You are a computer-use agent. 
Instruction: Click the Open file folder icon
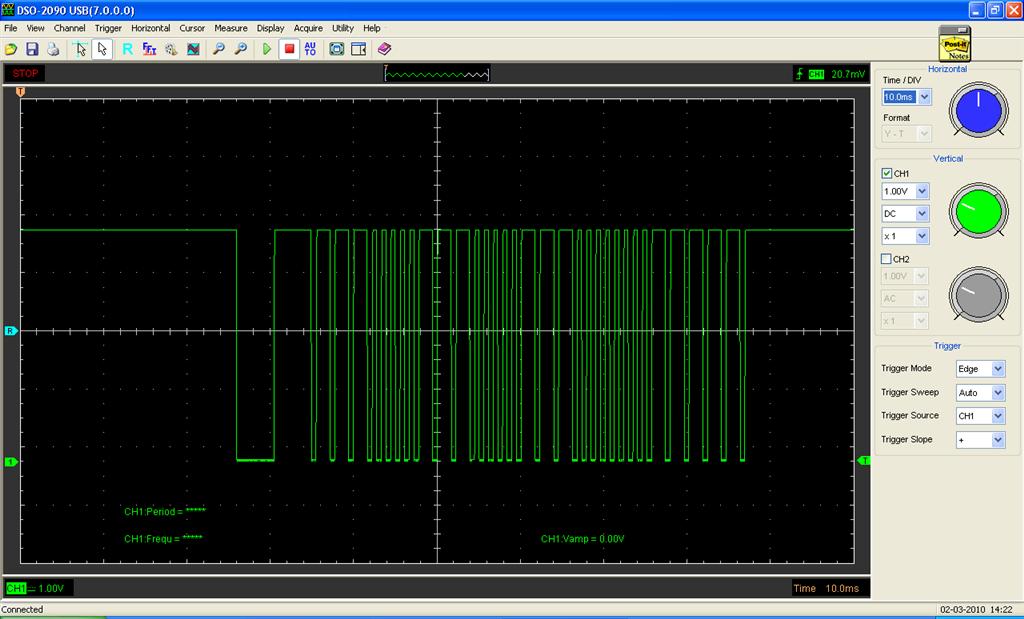coord(11,48)
